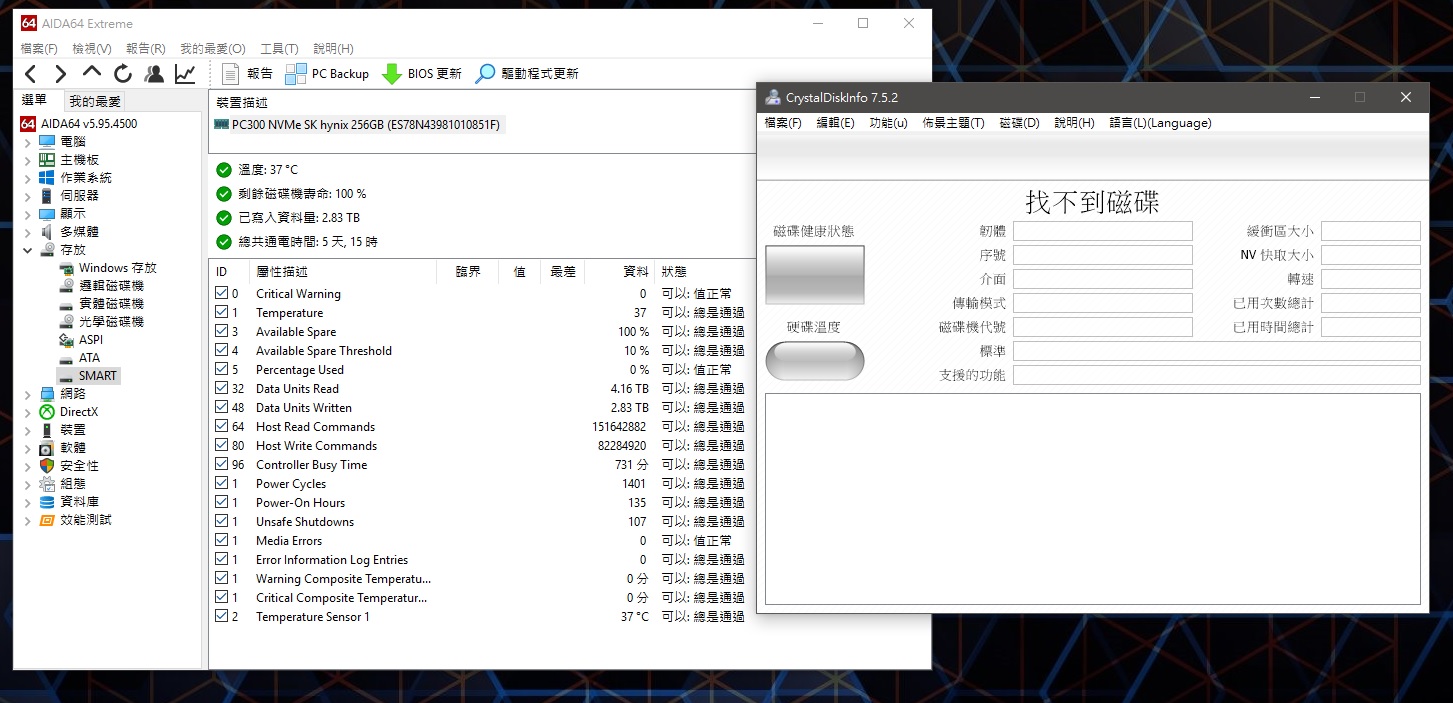
Task: Open the 報告 report toolbar button
Action: [x=246, y=74]
